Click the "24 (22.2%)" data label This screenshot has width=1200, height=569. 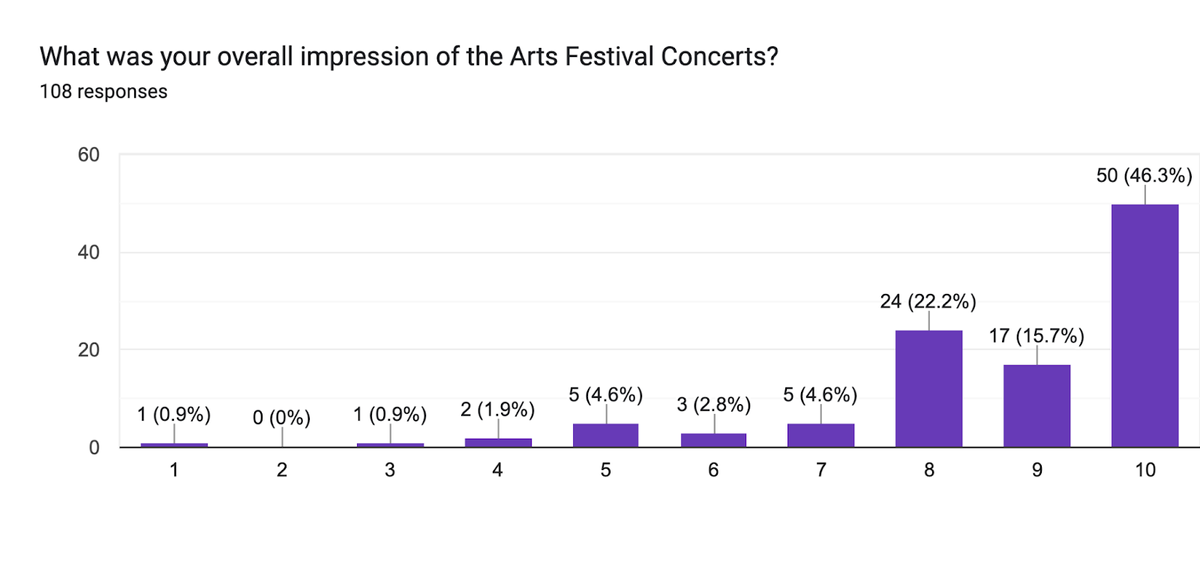click(928, 300)
